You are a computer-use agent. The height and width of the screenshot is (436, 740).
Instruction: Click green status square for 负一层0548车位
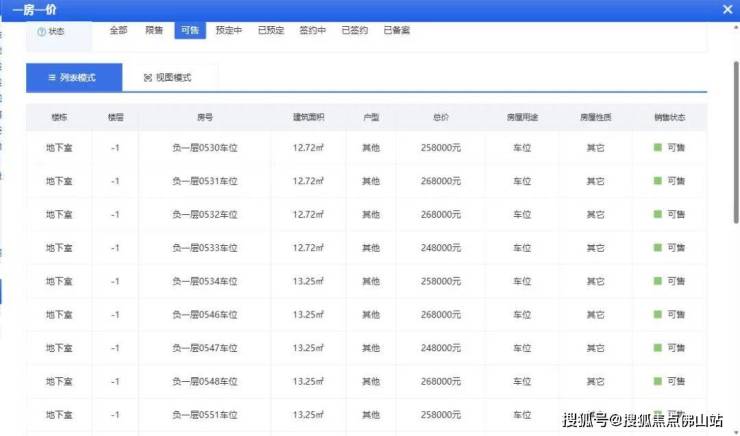point(657,382)
